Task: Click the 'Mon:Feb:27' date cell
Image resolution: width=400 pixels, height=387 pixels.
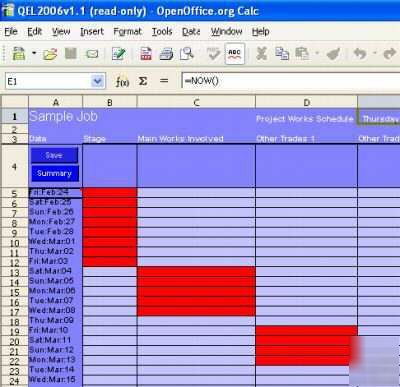Action: pos(56,222)
